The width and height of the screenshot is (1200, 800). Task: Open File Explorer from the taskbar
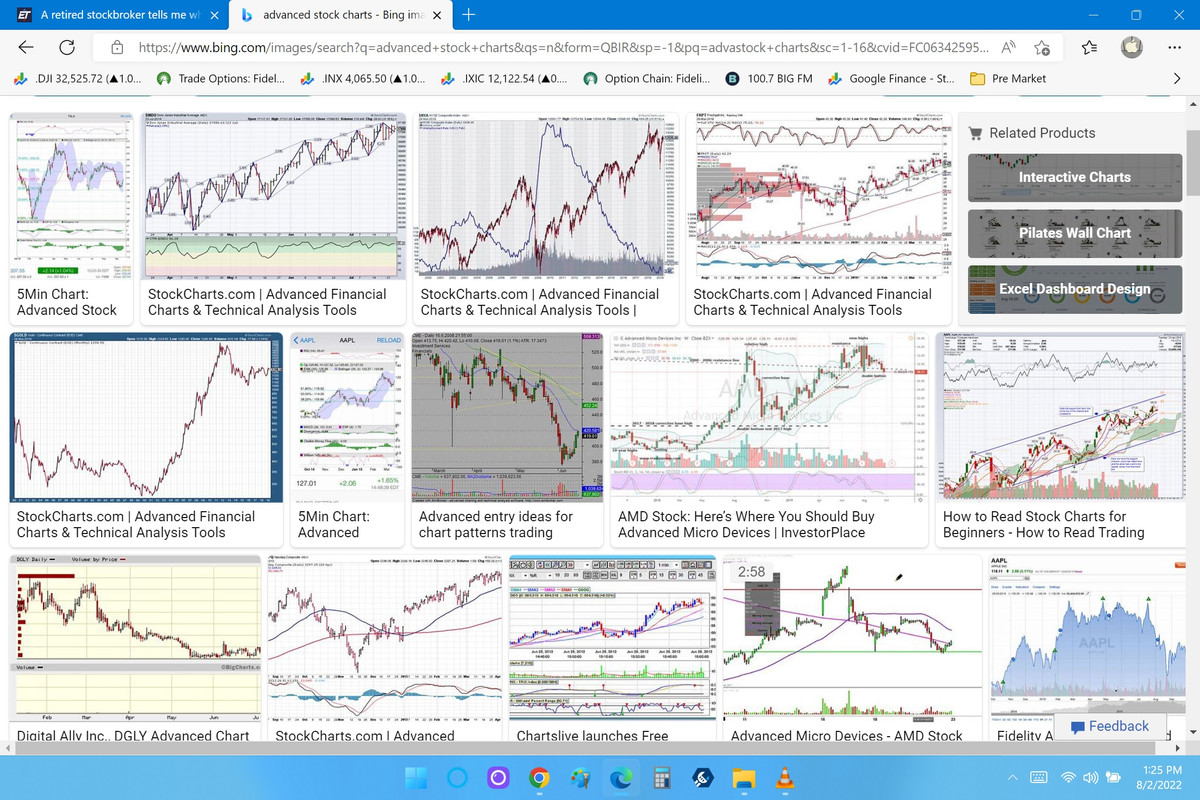pyautogui.click(x=743, y=778)
